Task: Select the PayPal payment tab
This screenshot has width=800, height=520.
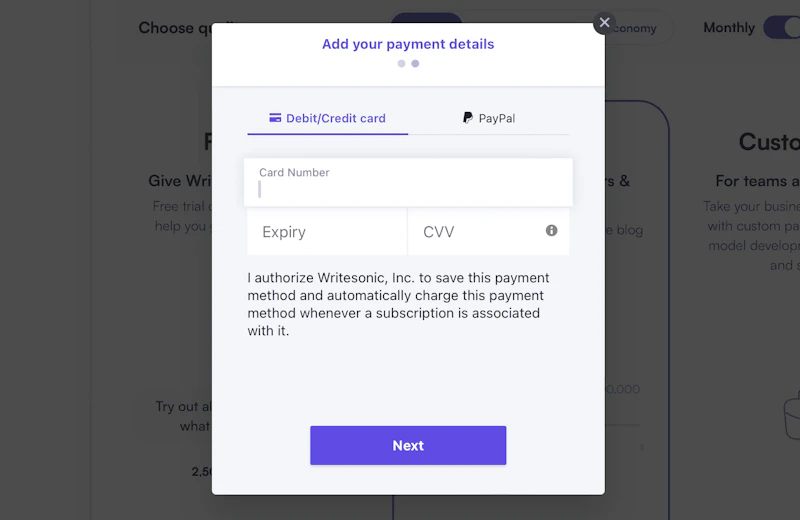Action: click(489, 118)
